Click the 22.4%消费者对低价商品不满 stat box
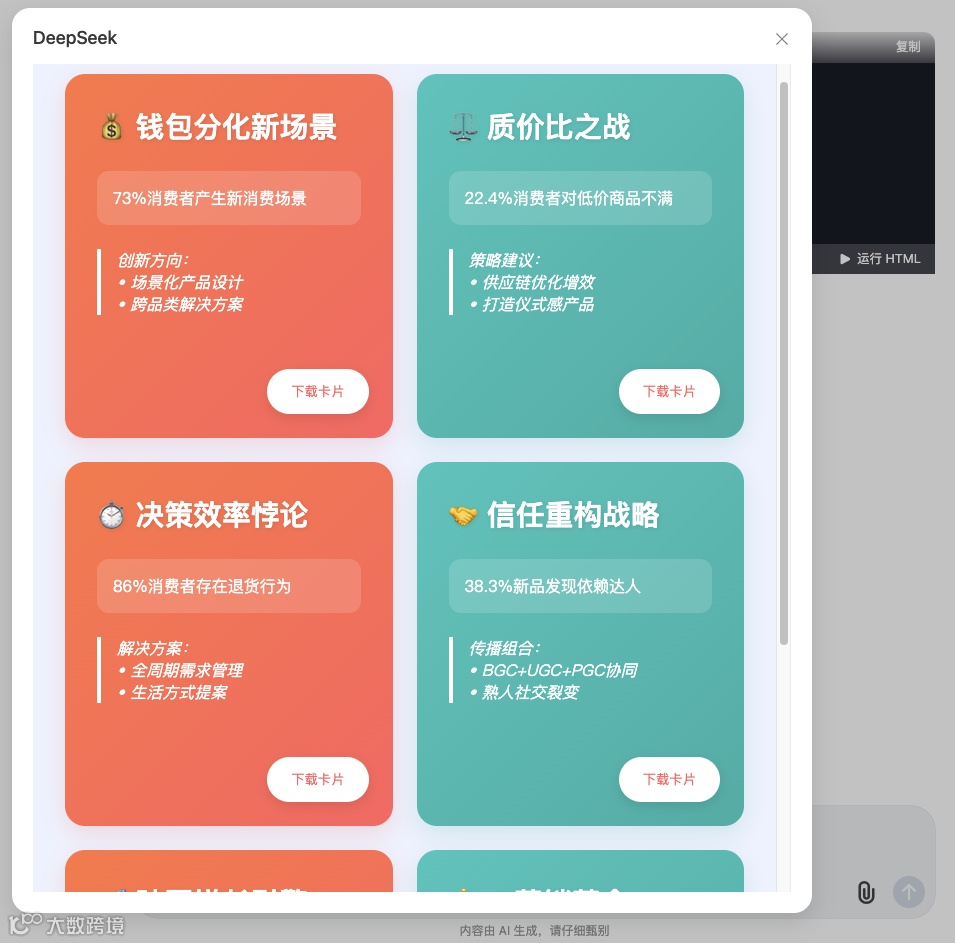Screen dimensions: 955x943 point(580,198)
